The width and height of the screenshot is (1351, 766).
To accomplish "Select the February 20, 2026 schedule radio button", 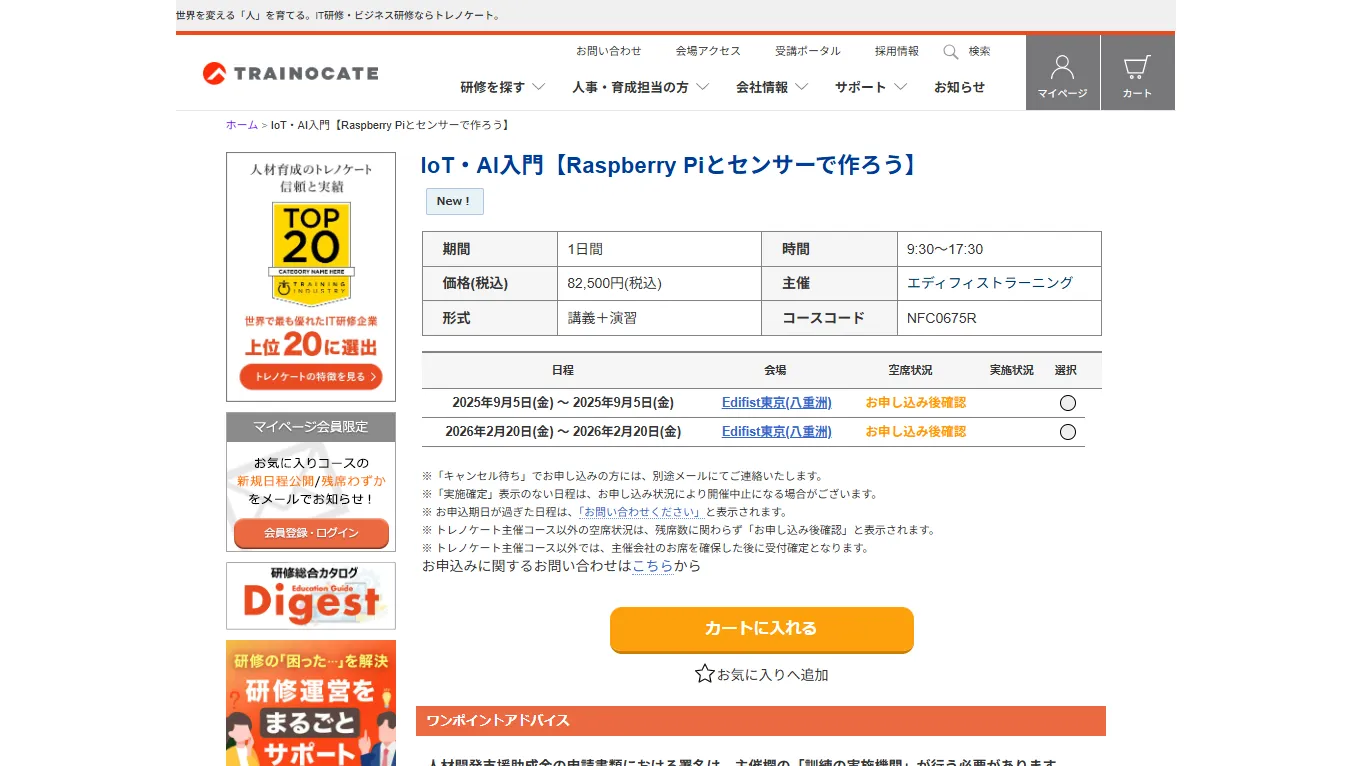I will [x=1067, y=432].
